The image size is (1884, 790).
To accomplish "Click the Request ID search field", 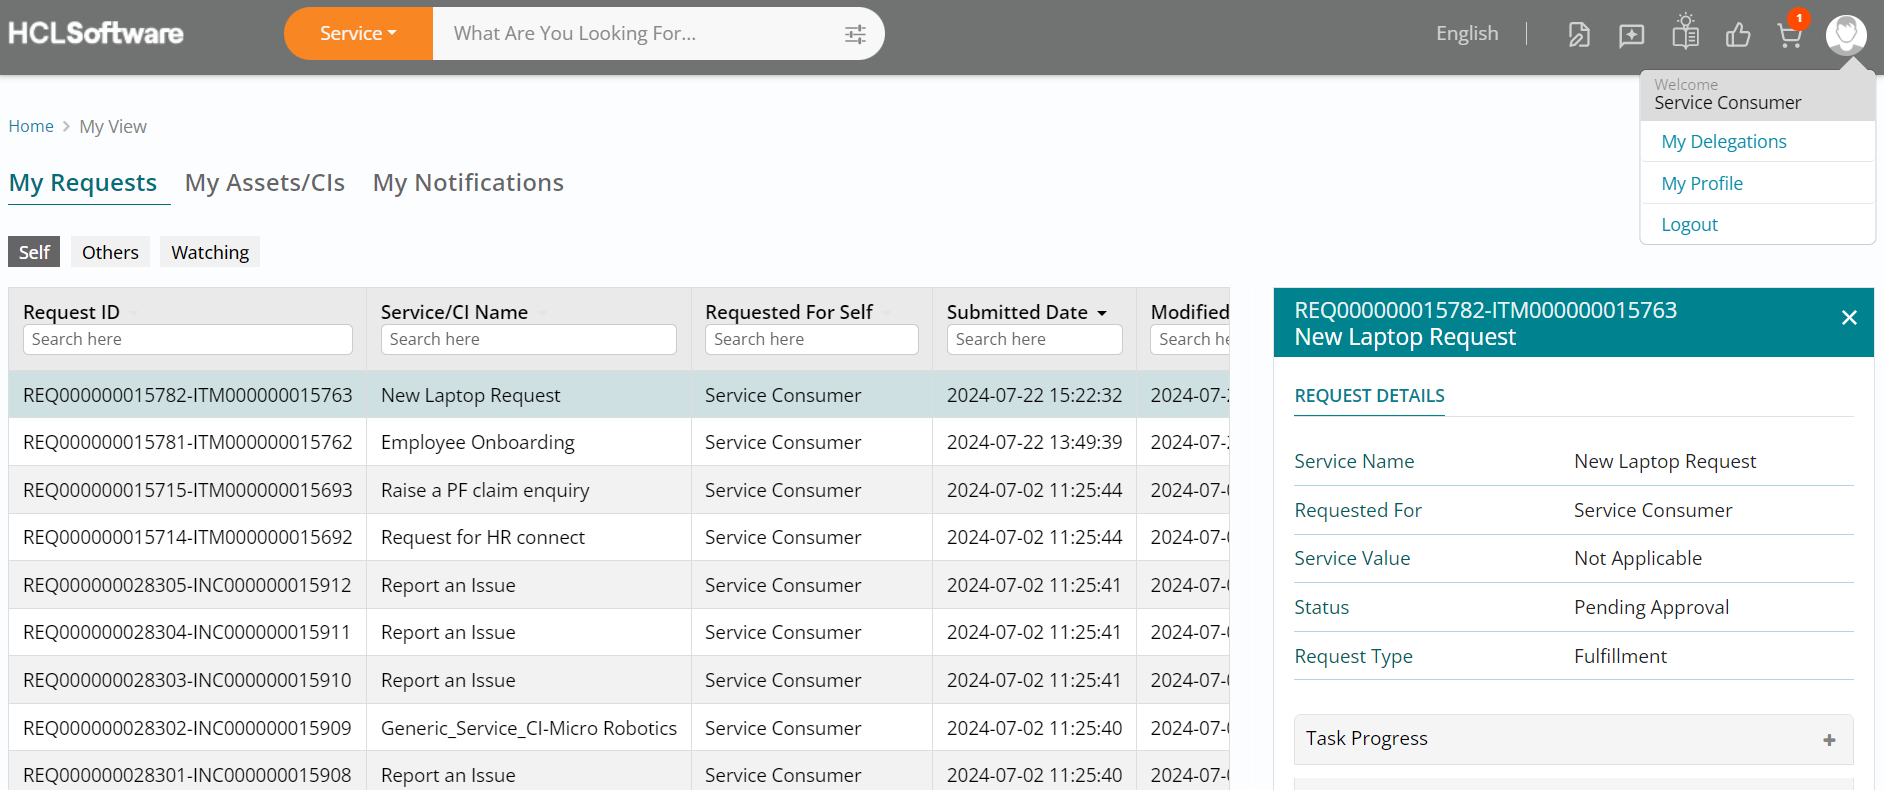I will tap(187, 340).
